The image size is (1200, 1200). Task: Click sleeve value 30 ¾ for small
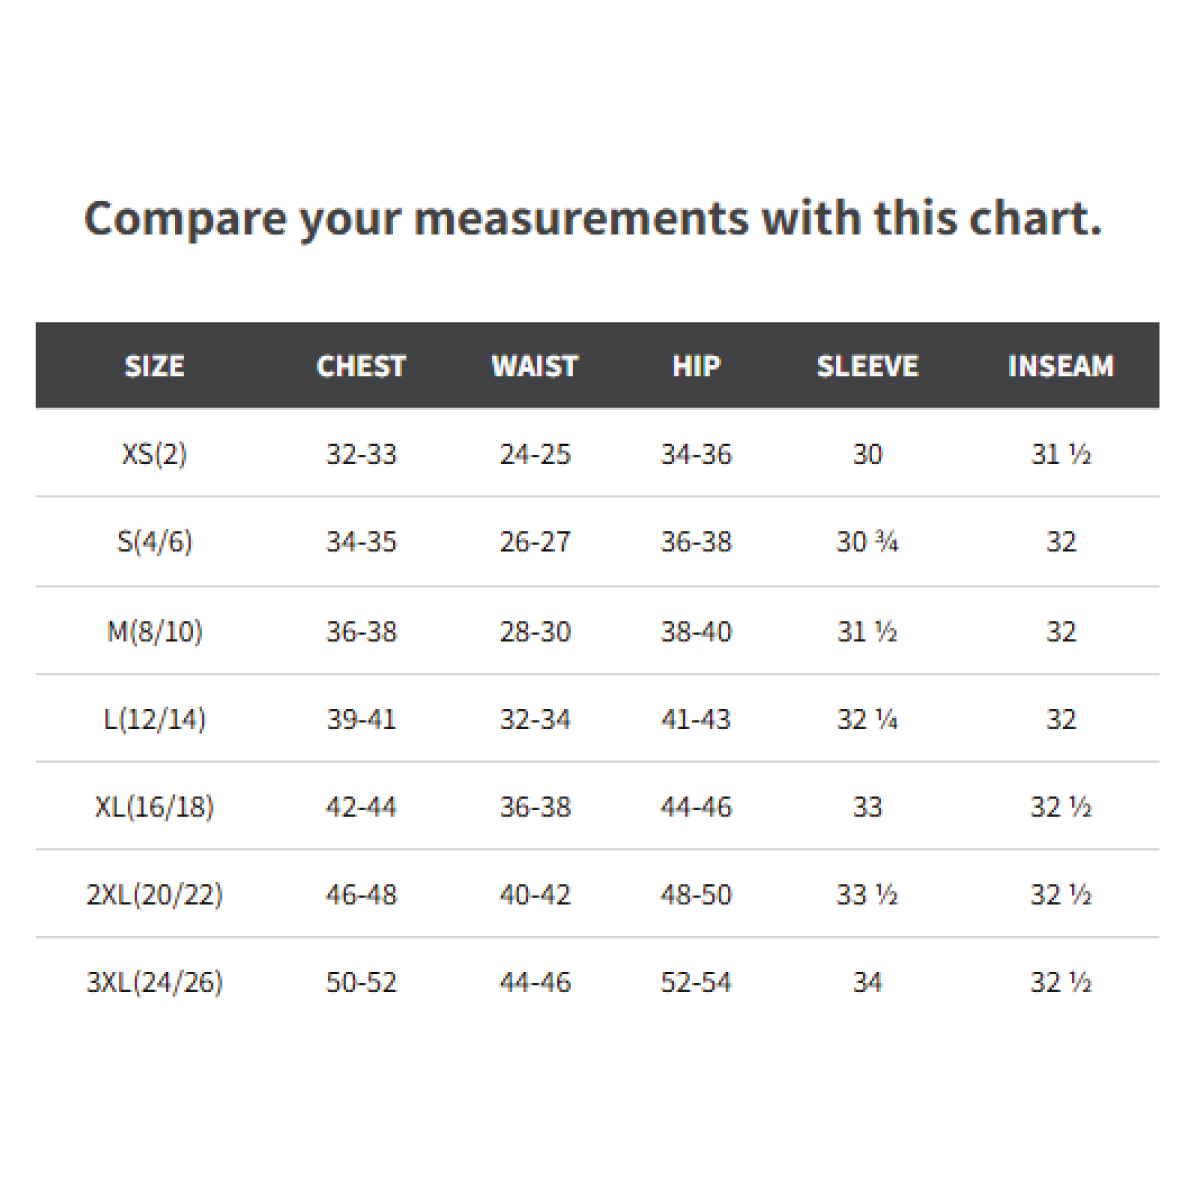pyautogui.click(x=867, y=542)
